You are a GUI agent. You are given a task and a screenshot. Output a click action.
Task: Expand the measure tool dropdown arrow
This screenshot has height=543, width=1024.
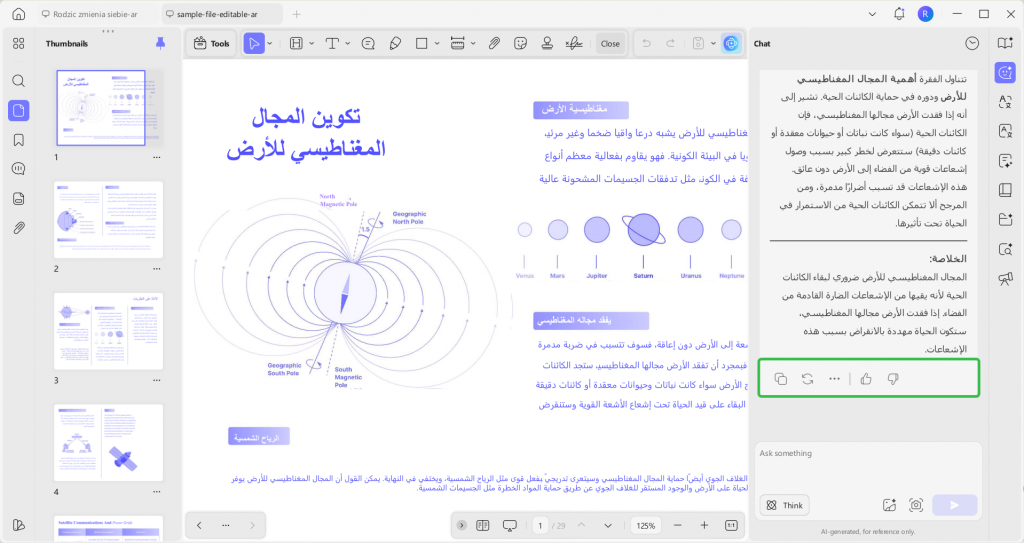click(x=473, y=44)
